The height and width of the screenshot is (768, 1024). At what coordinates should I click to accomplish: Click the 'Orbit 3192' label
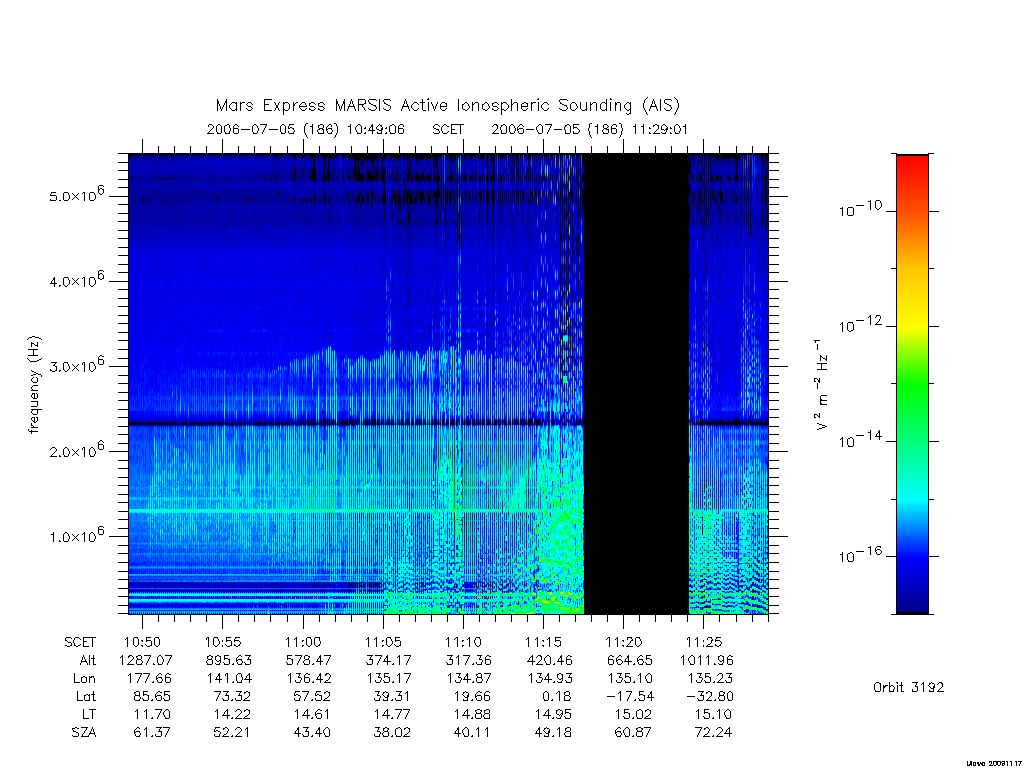click(x=908, y=687)
